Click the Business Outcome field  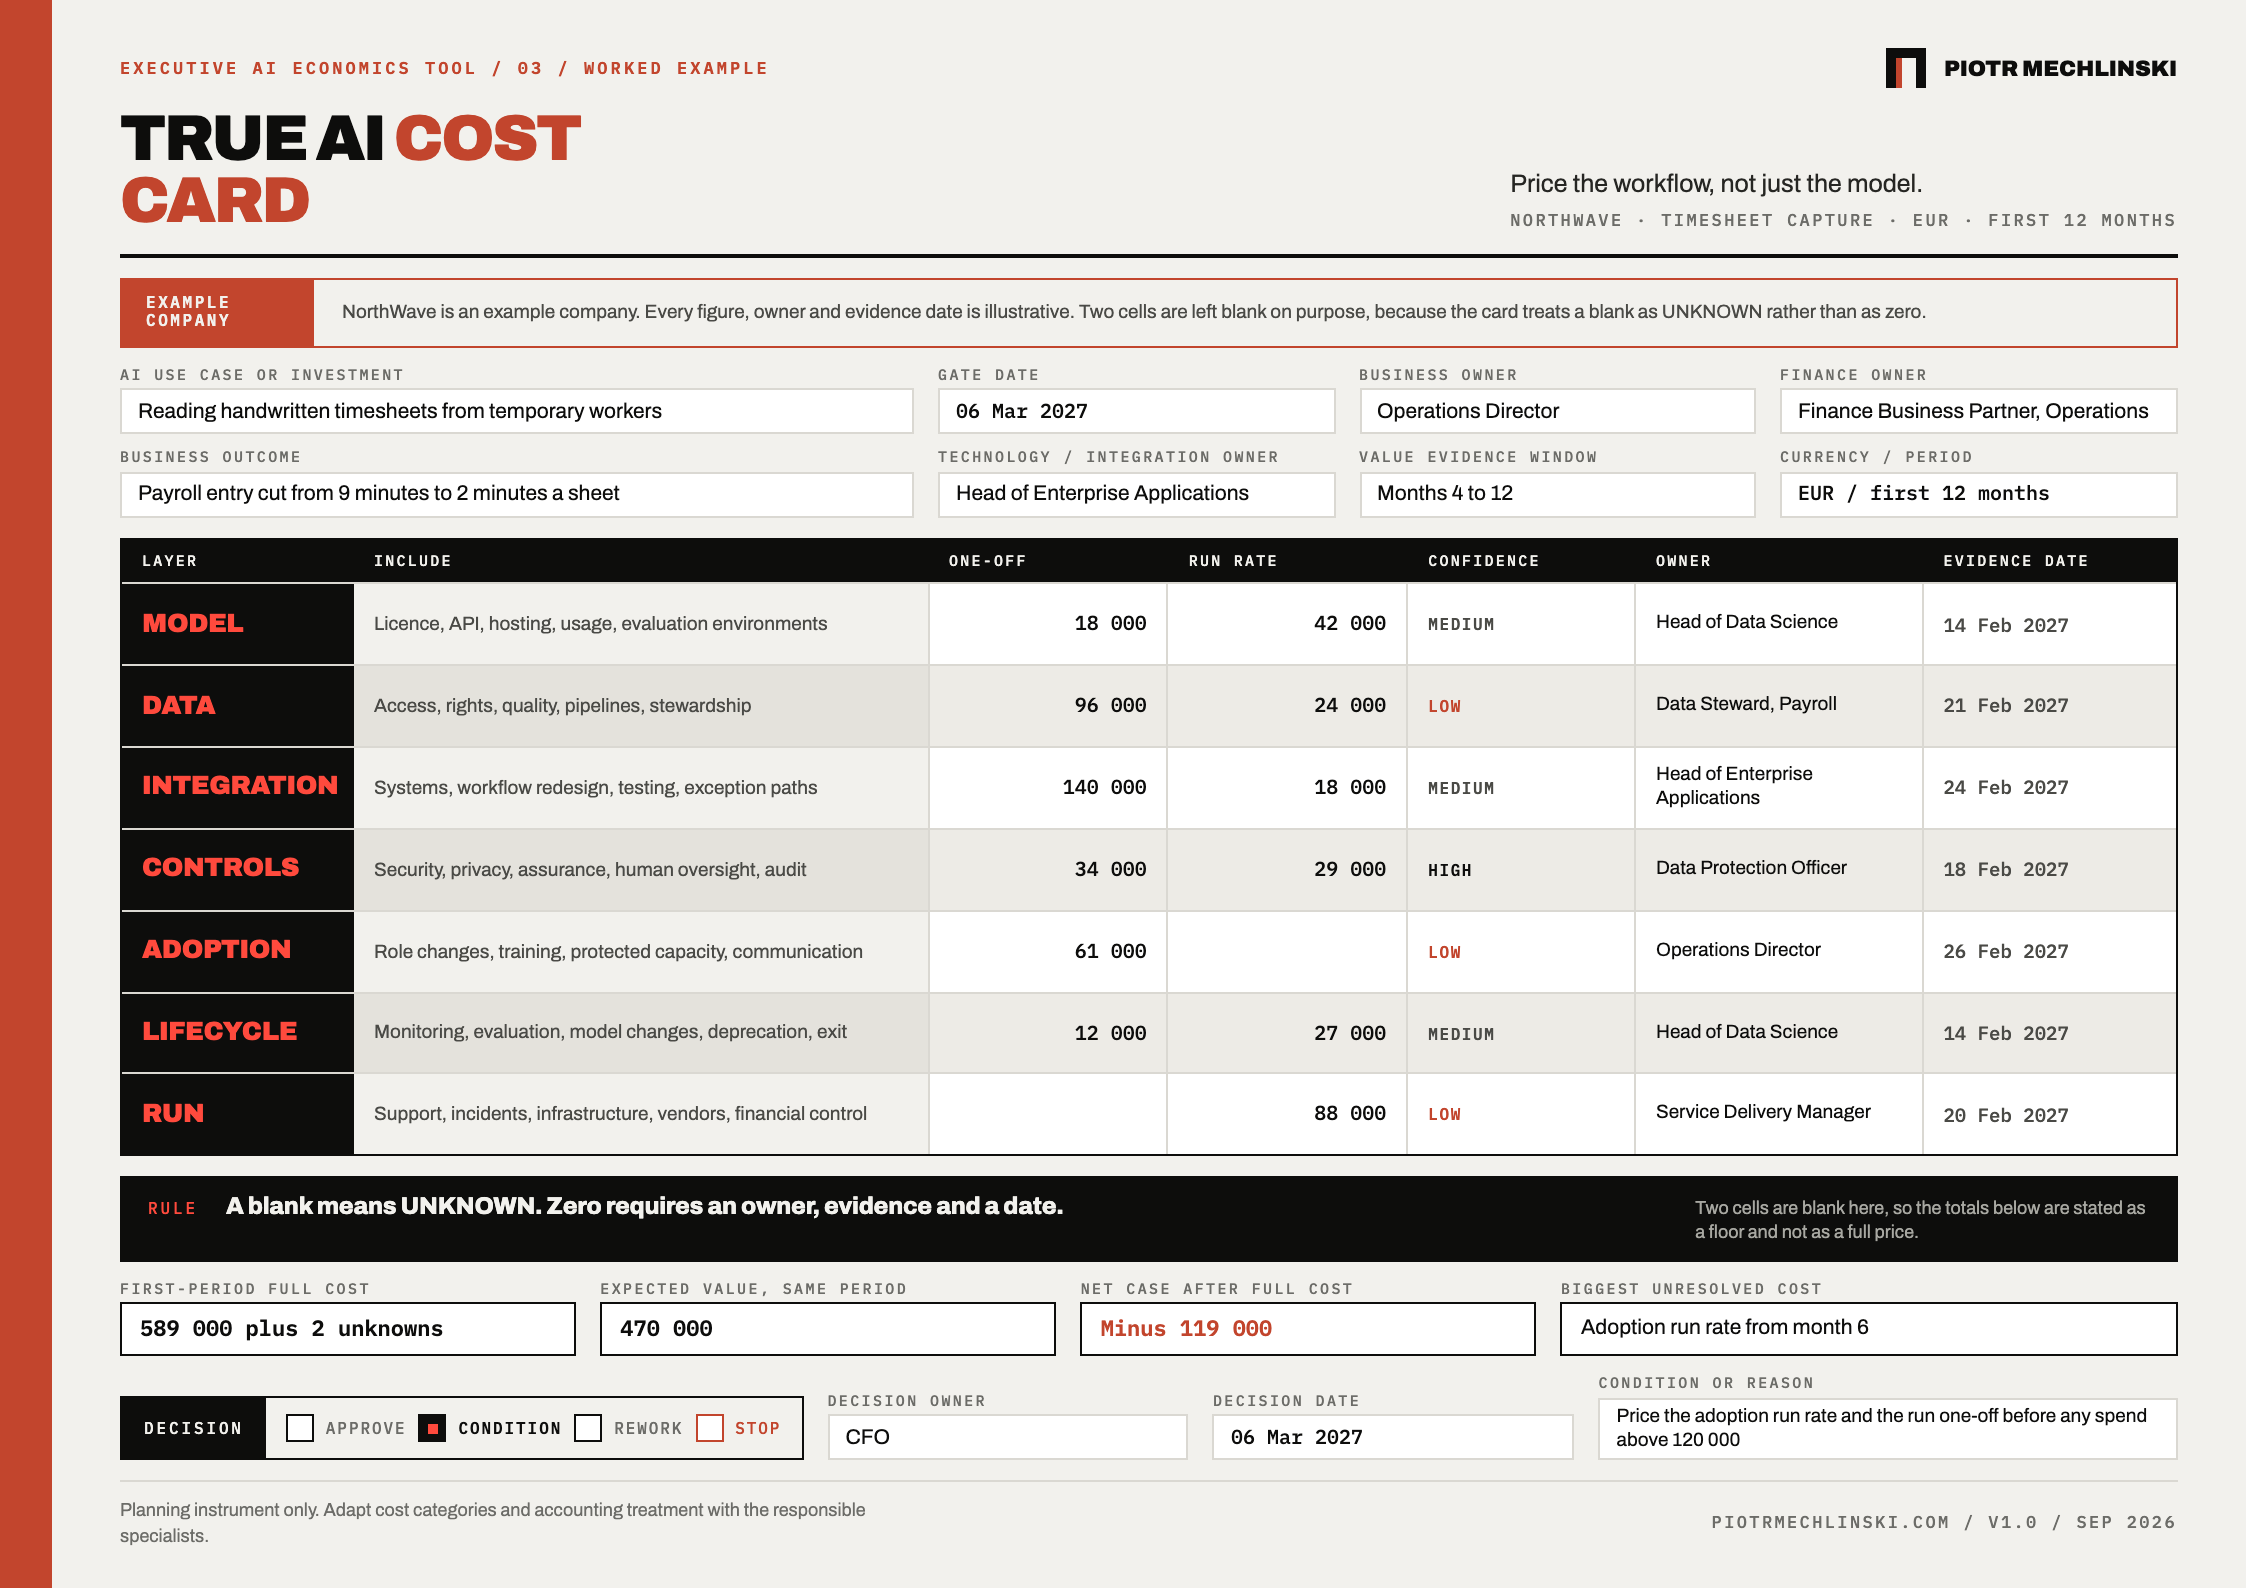516,494
